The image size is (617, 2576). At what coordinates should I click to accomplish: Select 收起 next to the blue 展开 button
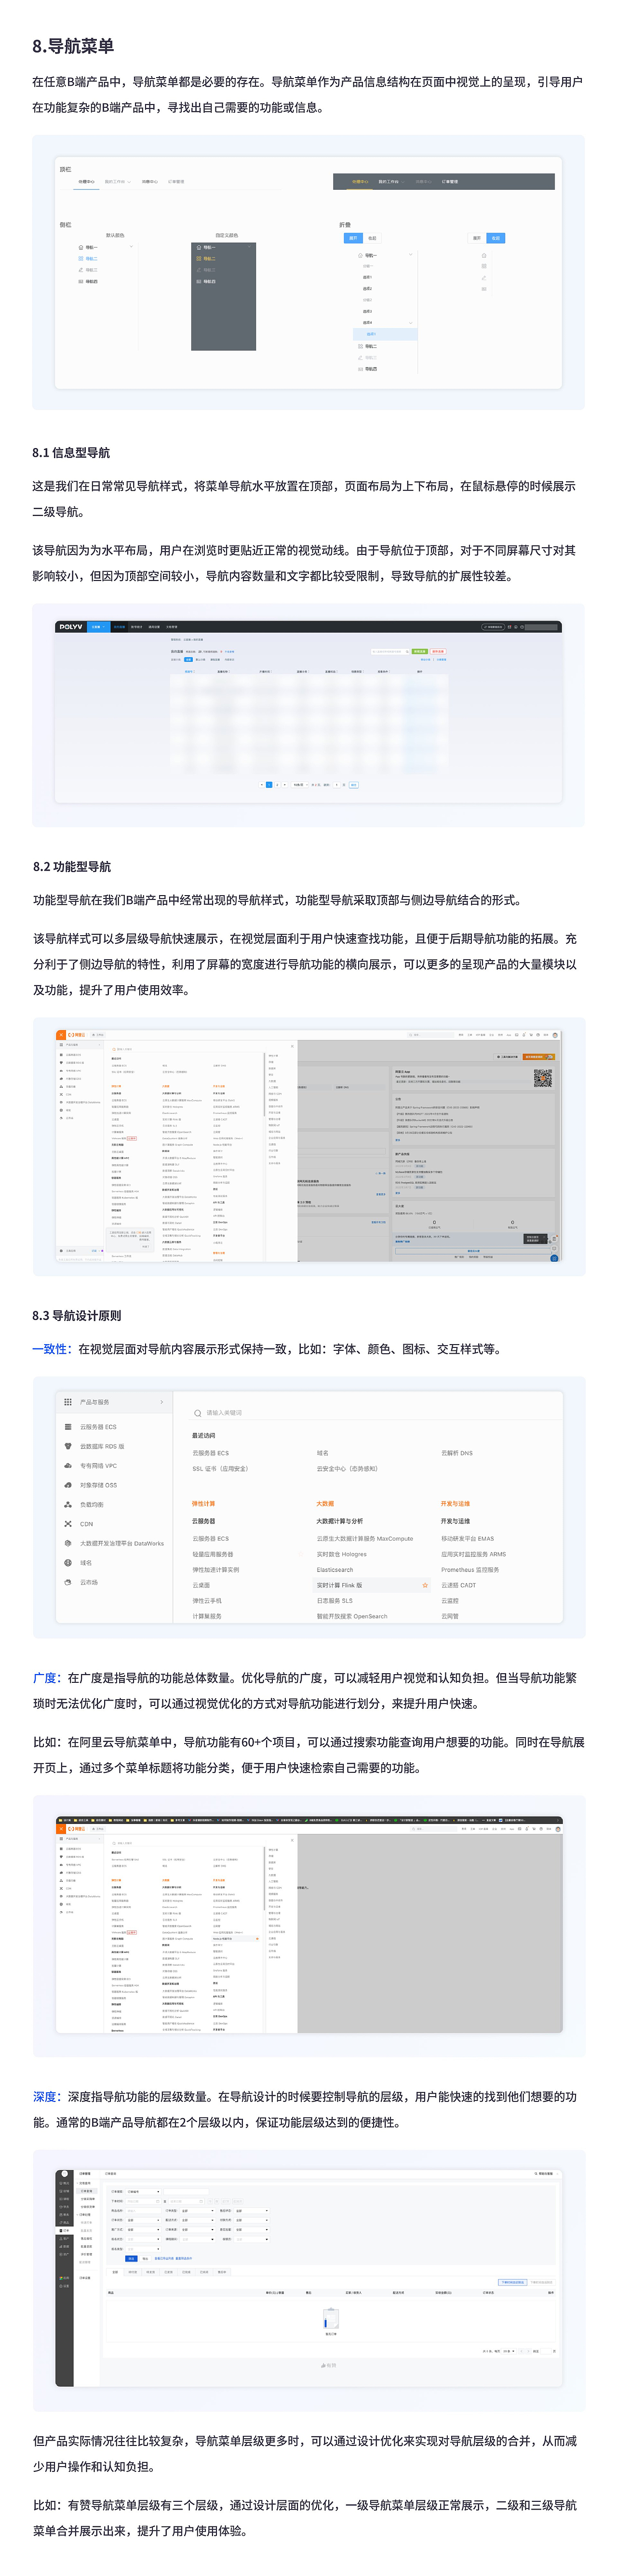pos(372,238)
